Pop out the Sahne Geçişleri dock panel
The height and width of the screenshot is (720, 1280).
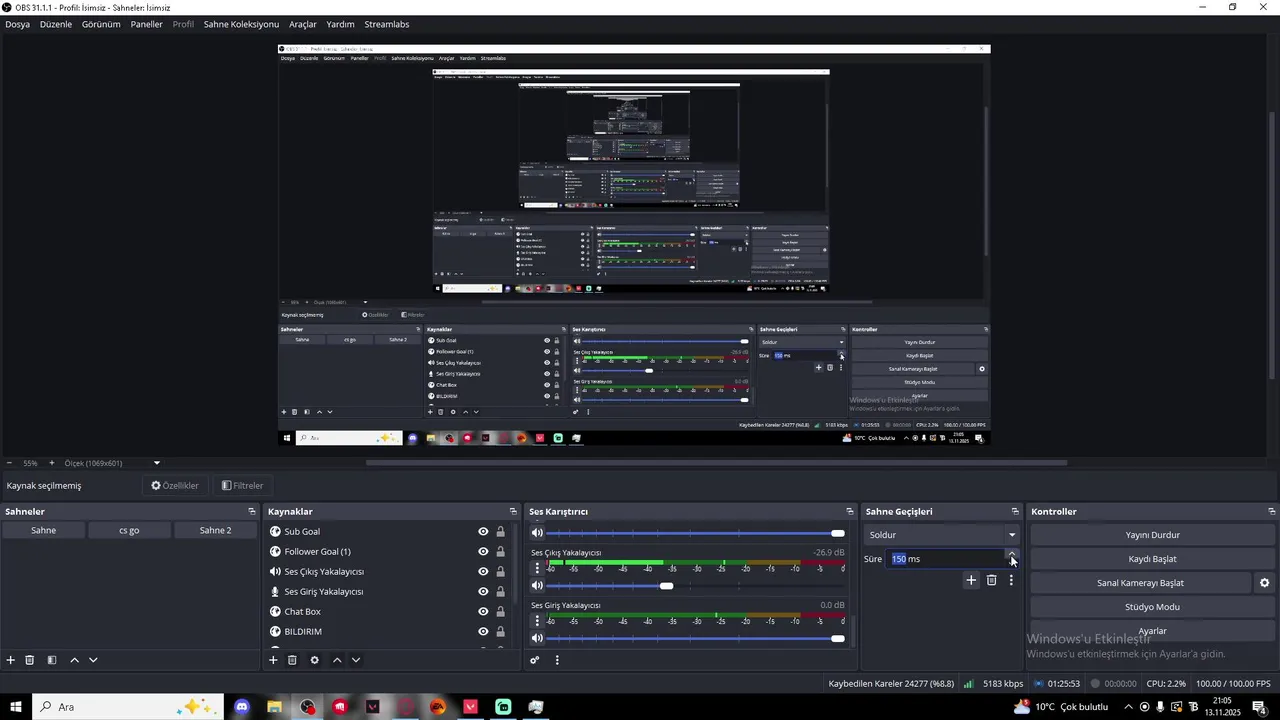coord(1015,512)
